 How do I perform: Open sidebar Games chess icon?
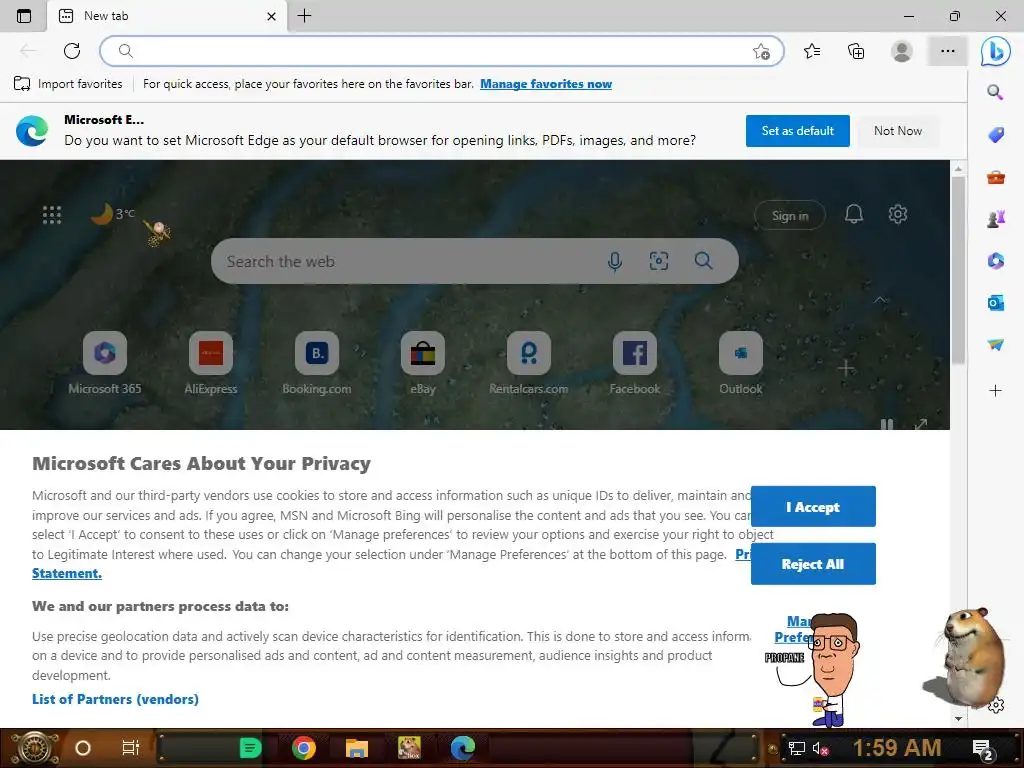tap(995, 219)
